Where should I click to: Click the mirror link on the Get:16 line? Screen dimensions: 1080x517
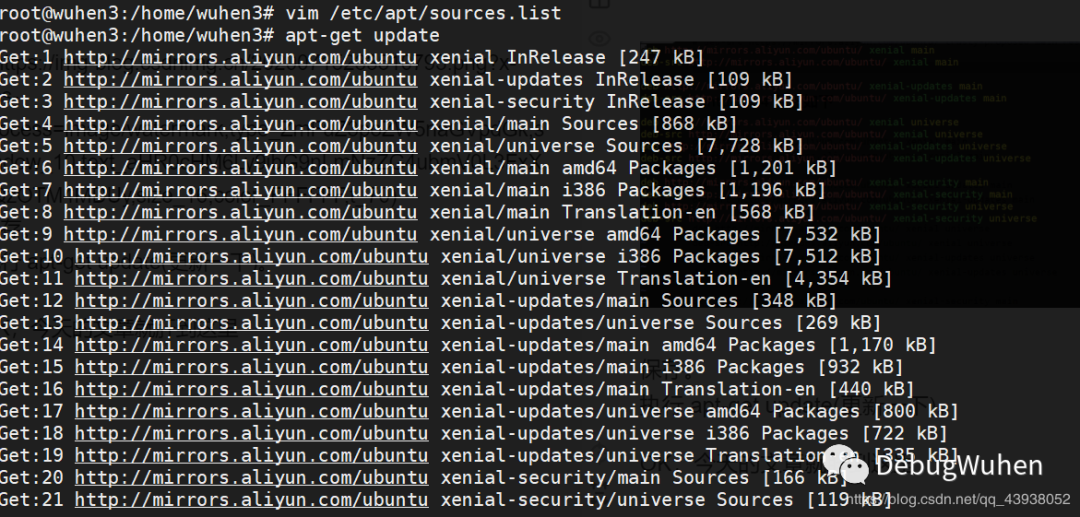click(x=251, y=389)
